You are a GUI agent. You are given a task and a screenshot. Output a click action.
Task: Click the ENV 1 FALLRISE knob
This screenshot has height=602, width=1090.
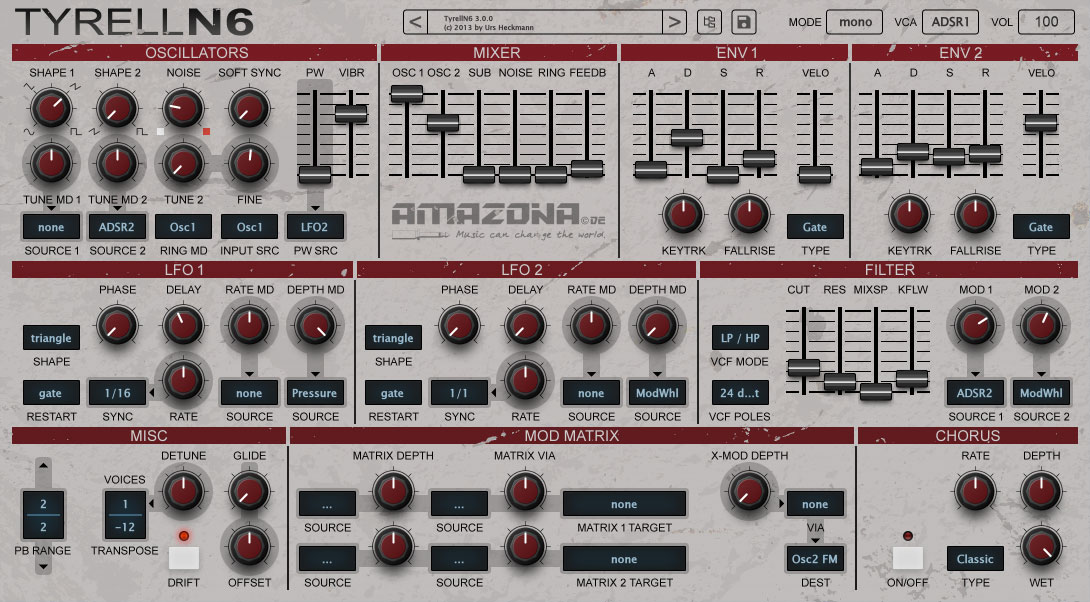pyautogui.click(x=749, y=213)
